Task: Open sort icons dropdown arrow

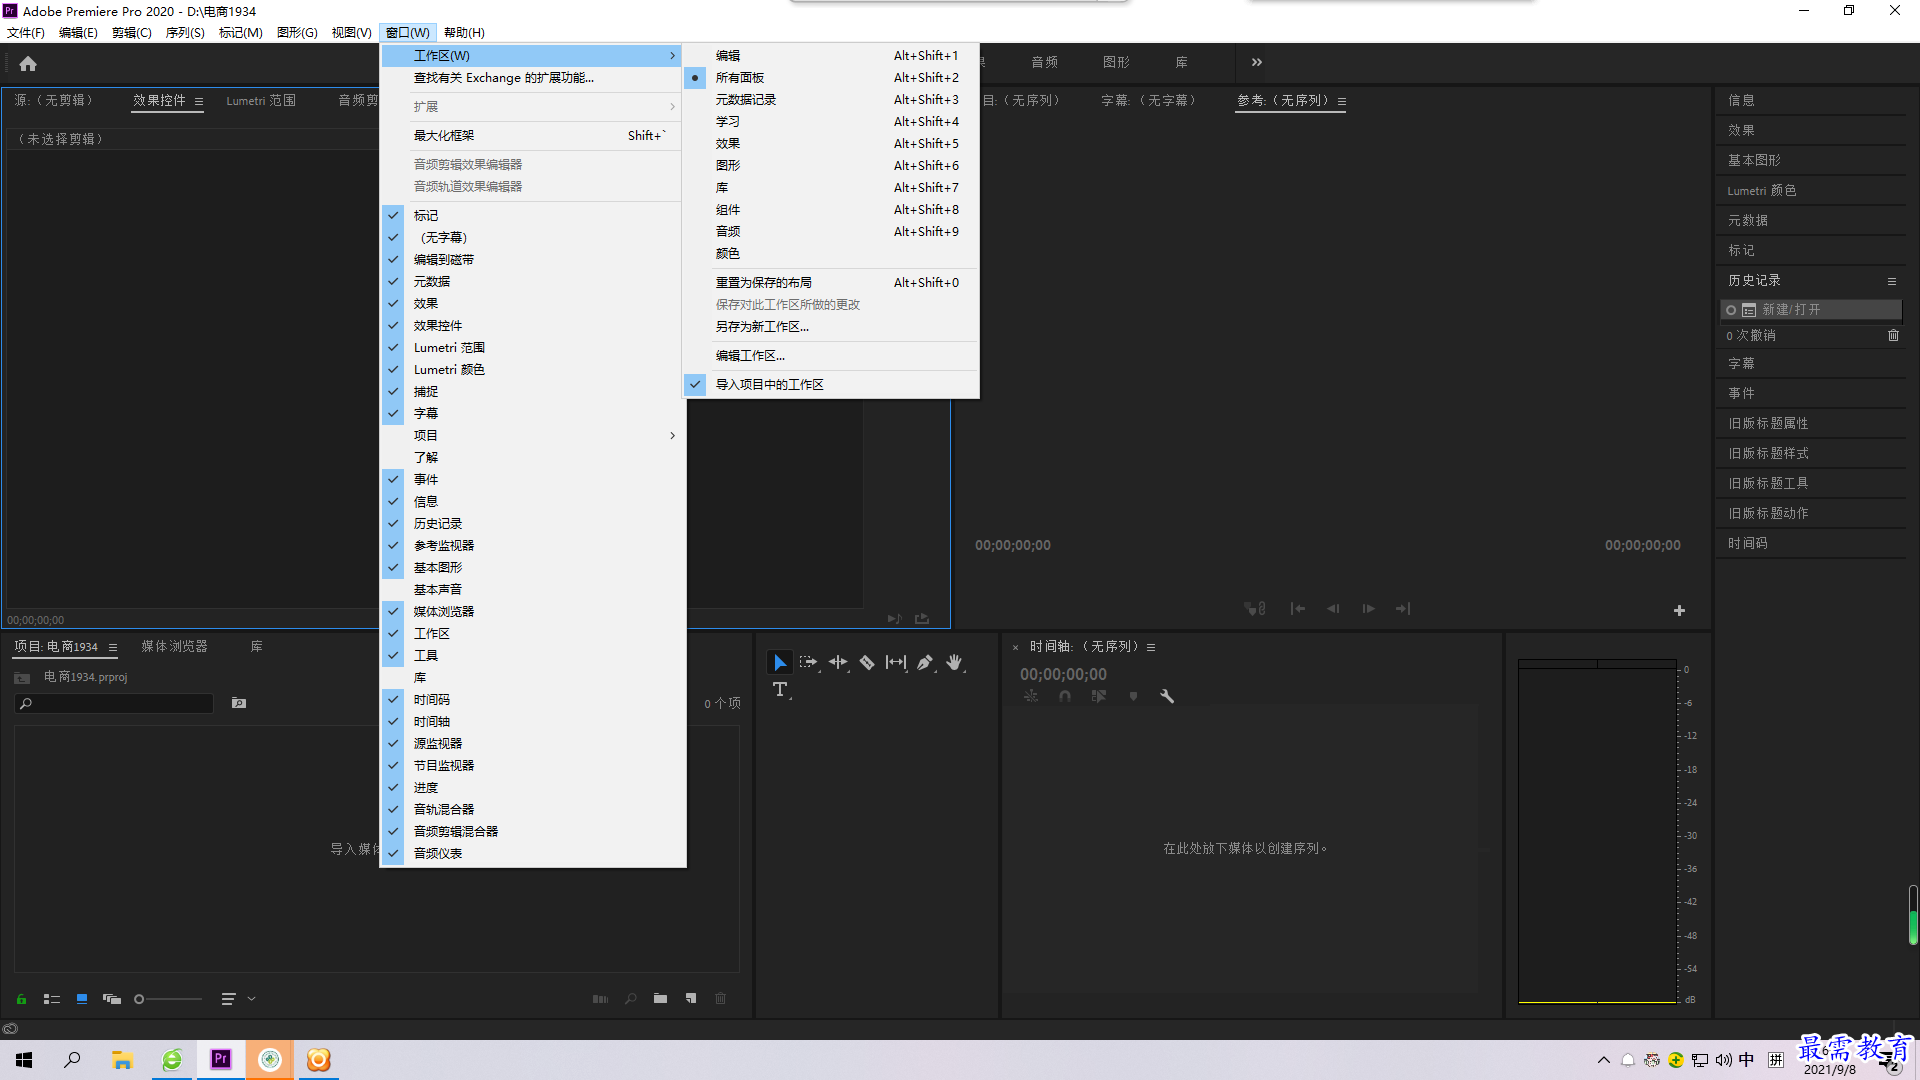Action: coord(252,998)
